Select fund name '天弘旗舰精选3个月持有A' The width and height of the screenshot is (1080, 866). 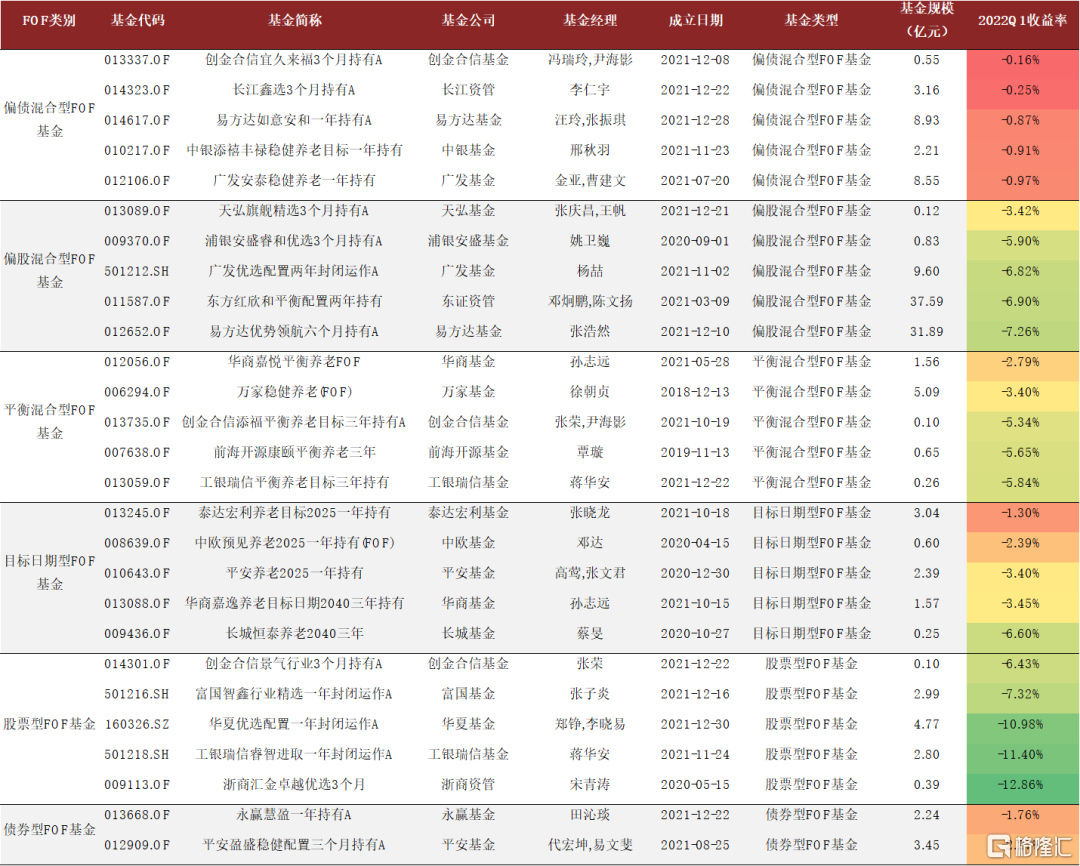[294, 211]
